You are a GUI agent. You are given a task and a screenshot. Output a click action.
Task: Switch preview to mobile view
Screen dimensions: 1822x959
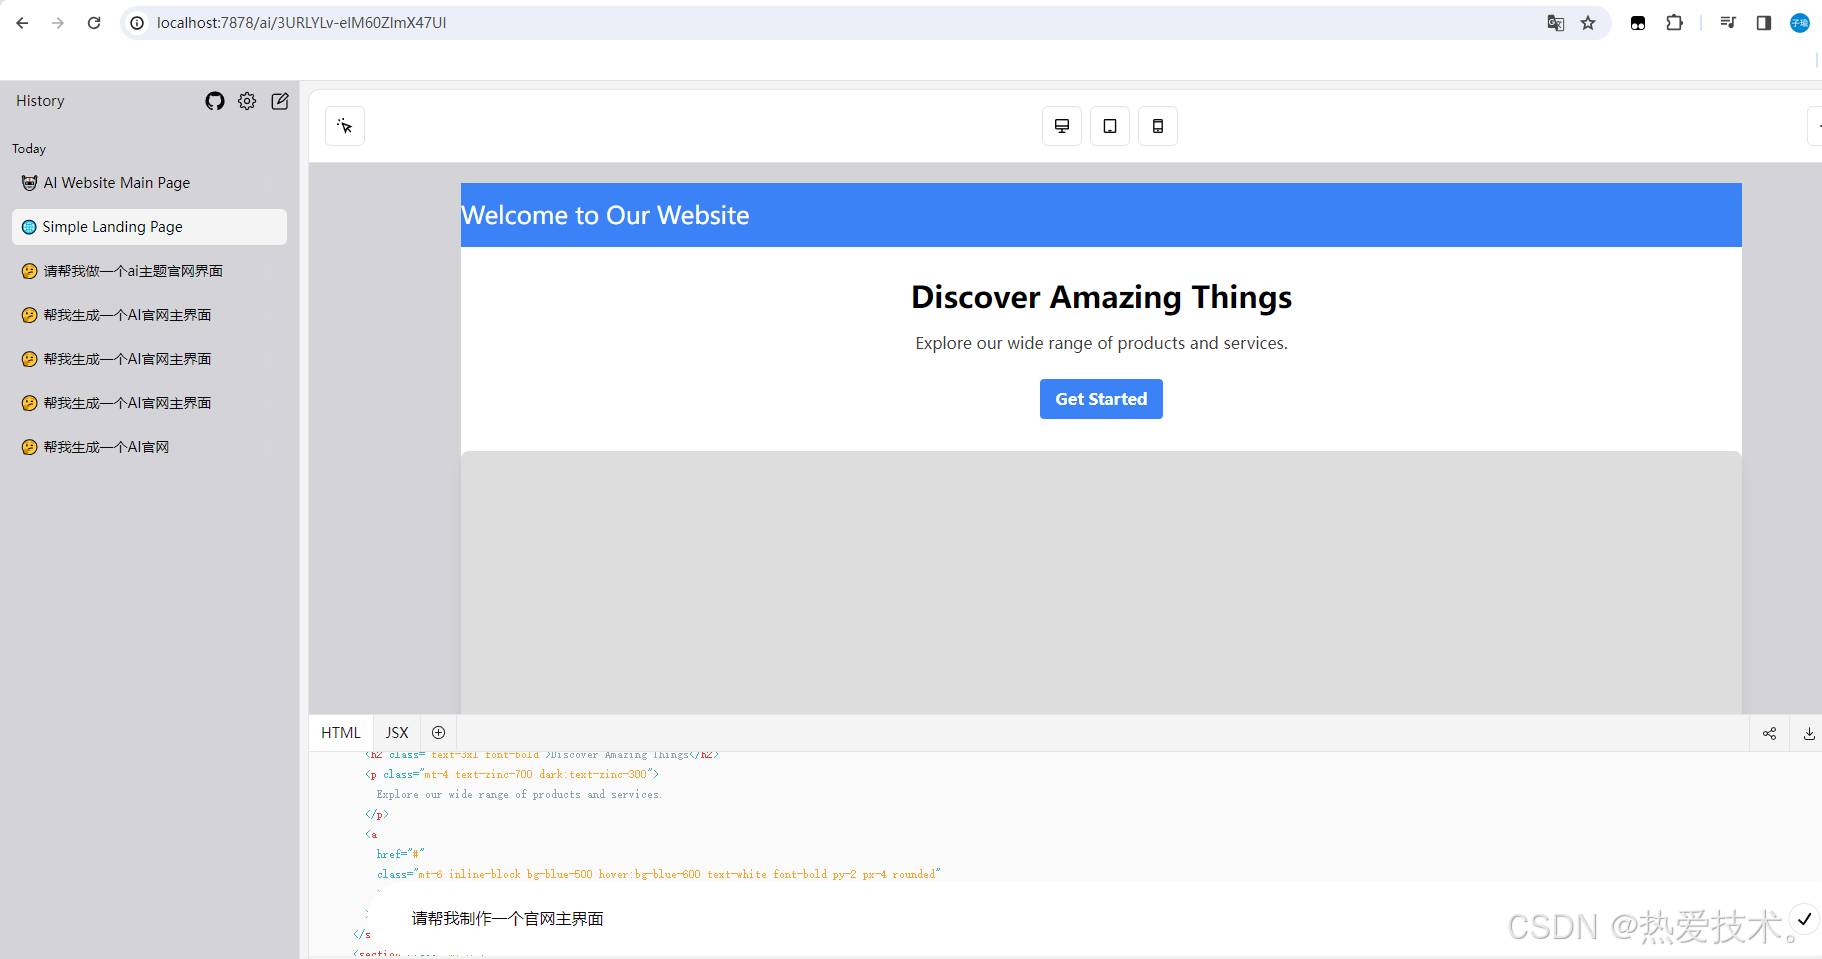pyautogui.click(x=1158, y=126)
